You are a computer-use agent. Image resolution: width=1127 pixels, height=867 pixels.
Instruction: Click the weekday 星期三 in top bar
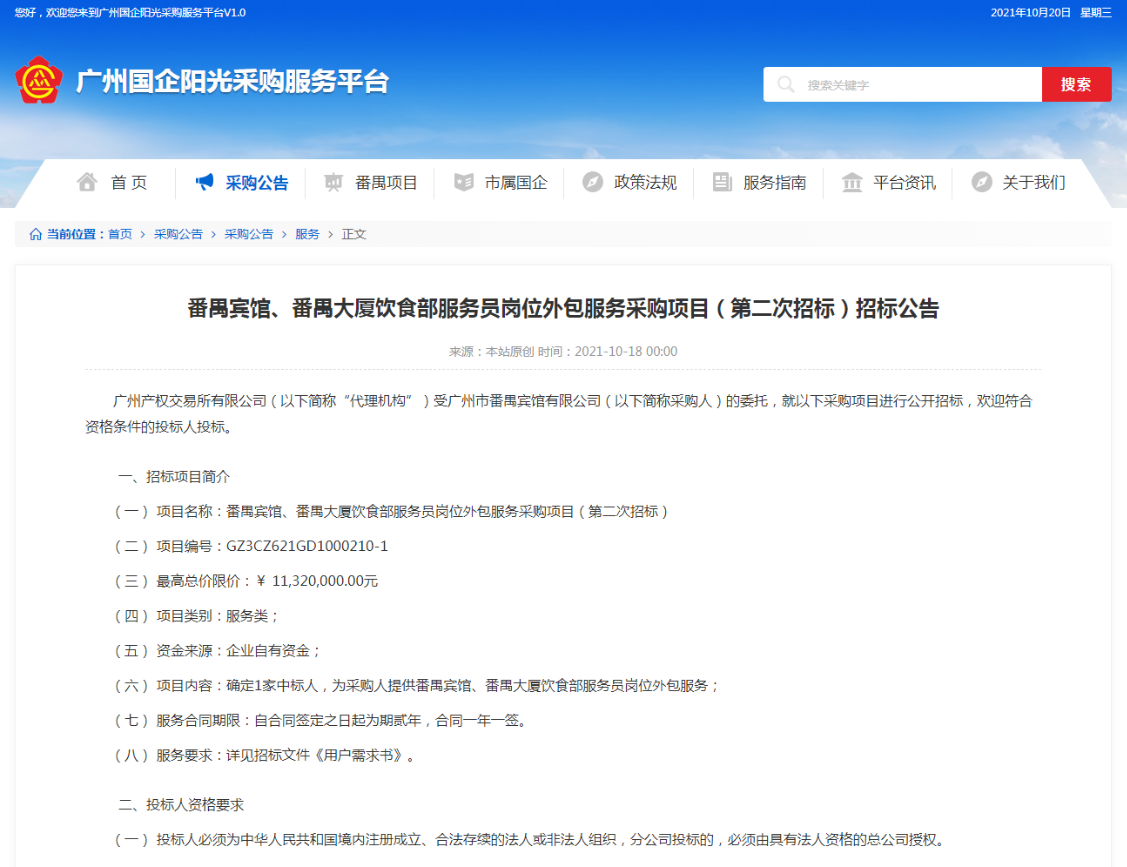tap(1096, 12)
